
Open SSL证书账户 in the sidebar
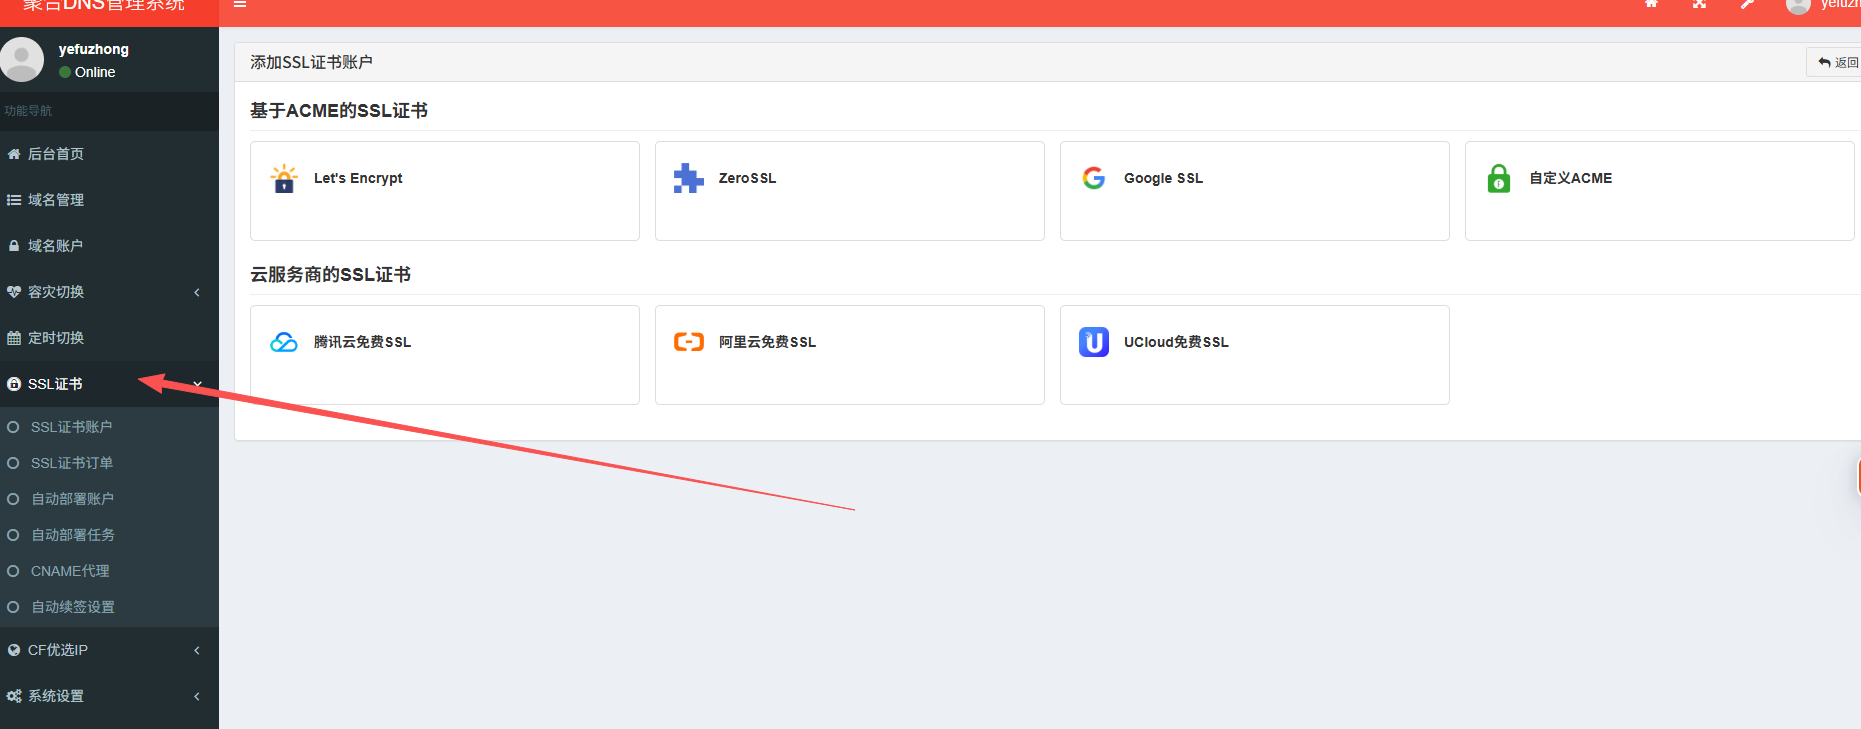pyautogui.click(x=71, y=427)
